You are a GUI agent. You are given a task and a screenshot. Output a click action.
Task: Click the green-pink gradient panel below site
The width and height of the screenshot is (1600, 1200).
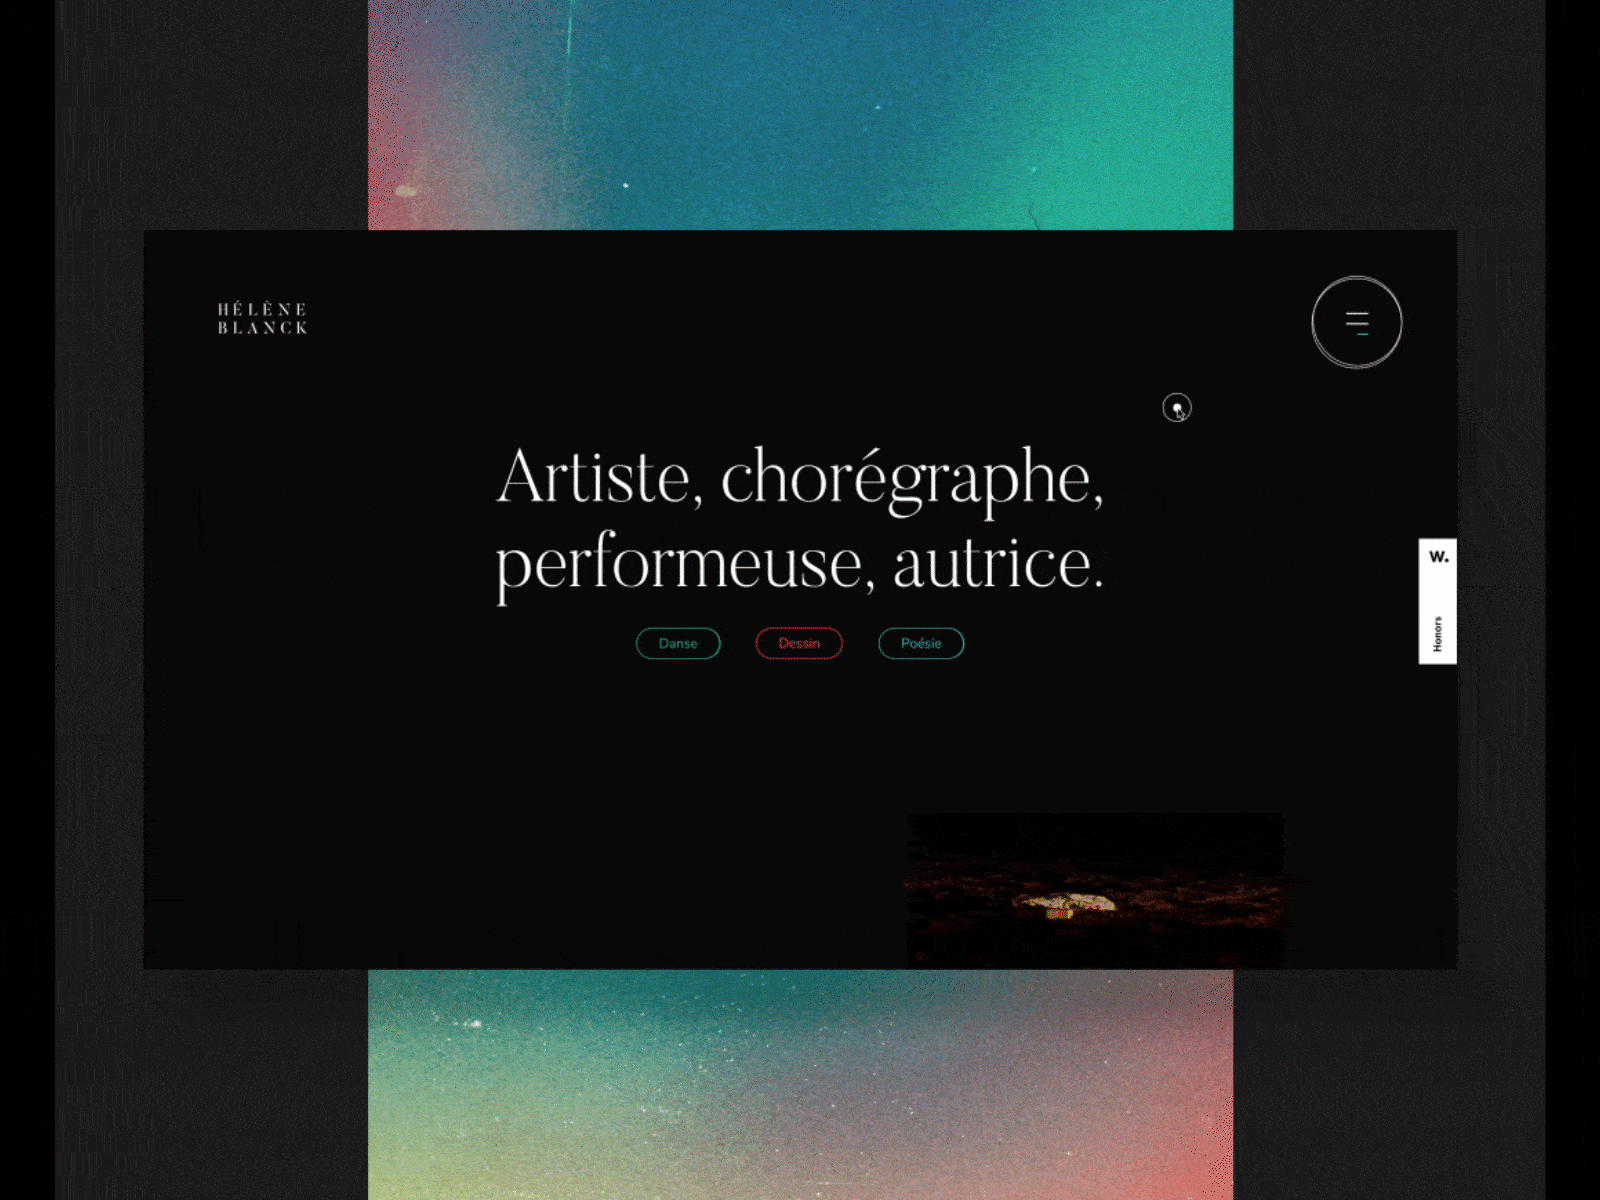coord(800,1084)
